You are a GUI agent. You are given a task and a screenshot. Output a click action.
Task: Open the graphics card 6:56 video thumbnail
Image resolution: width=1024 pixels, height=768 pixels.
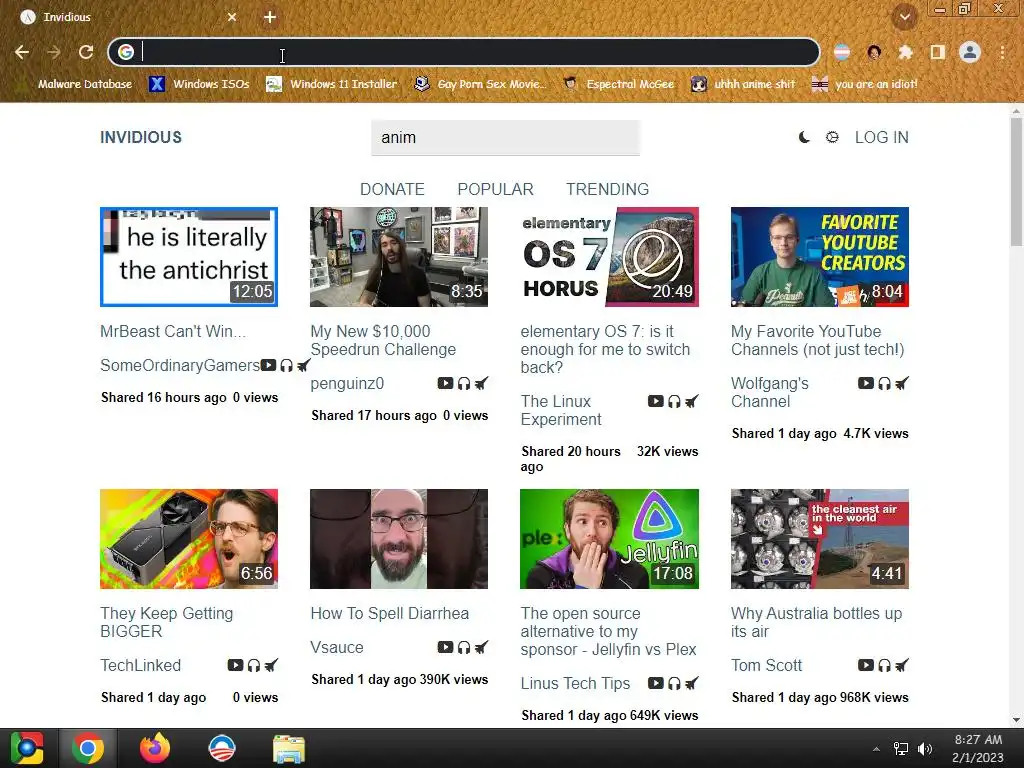click(189, 539)
